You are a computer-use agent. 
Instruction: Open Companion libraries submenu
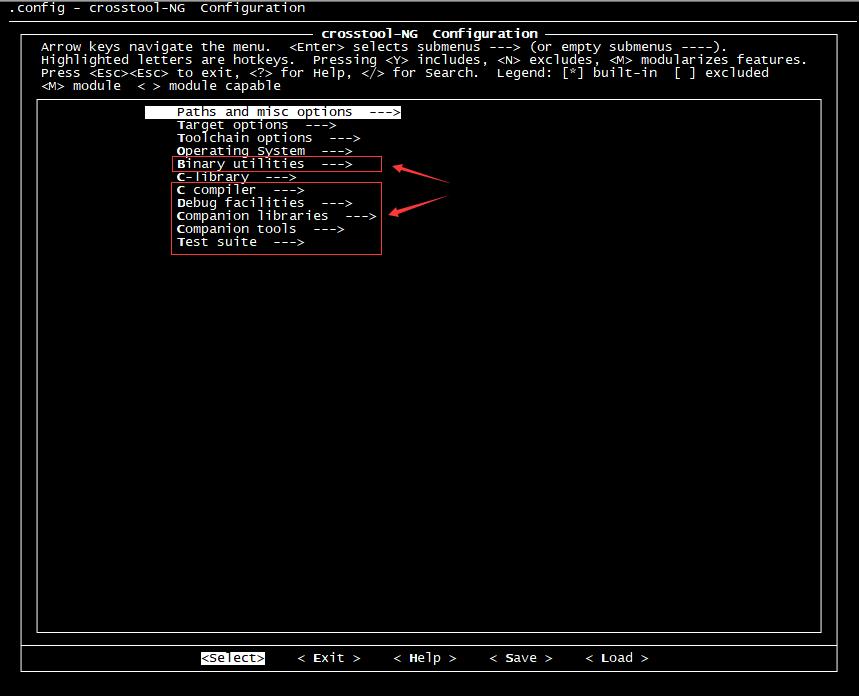(277, 216)
